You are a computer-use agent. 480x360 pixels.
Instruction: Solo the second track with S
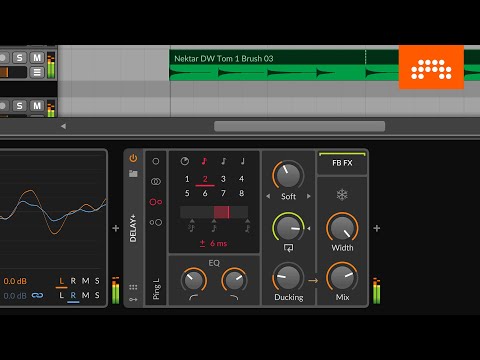pyautogui.click(x=19, y=106)
